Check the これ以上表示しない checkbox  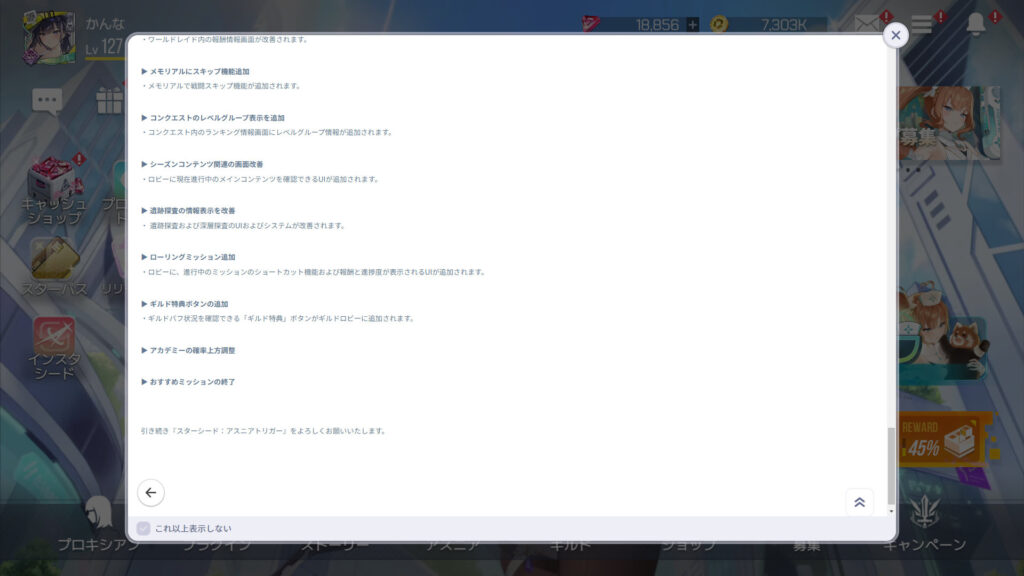tap(143, 528)
